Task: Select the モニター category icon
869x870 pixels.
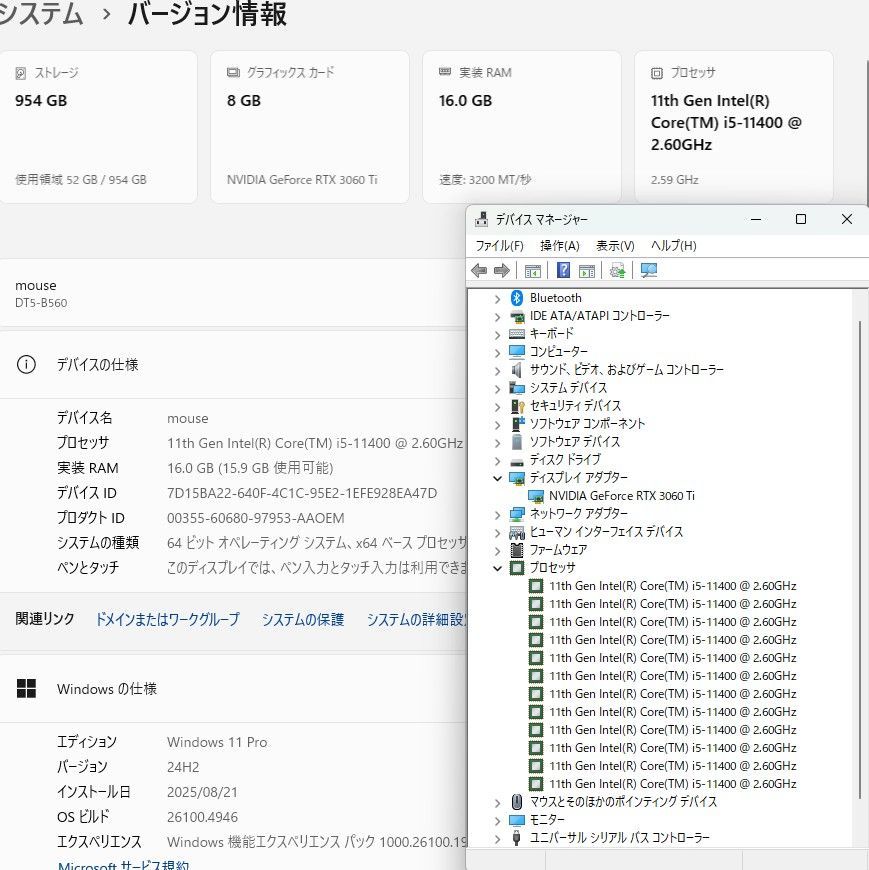Action: click(x=517, y=820)
